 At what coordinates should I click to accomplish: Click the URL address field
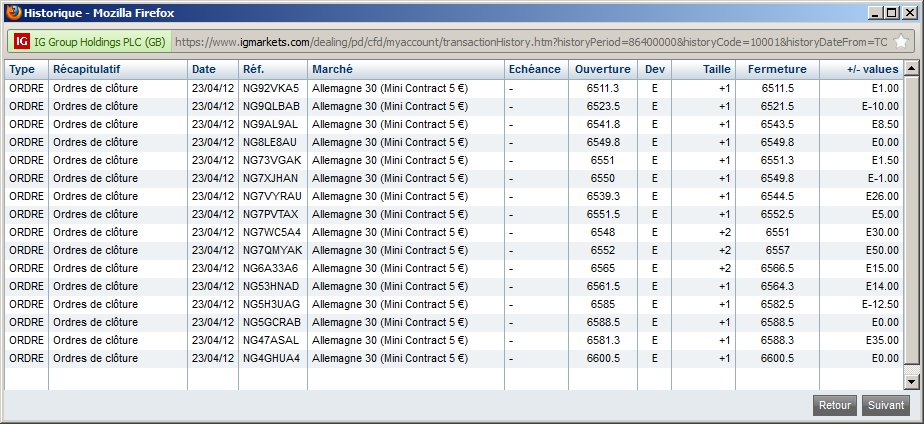(x=531, y=42)
